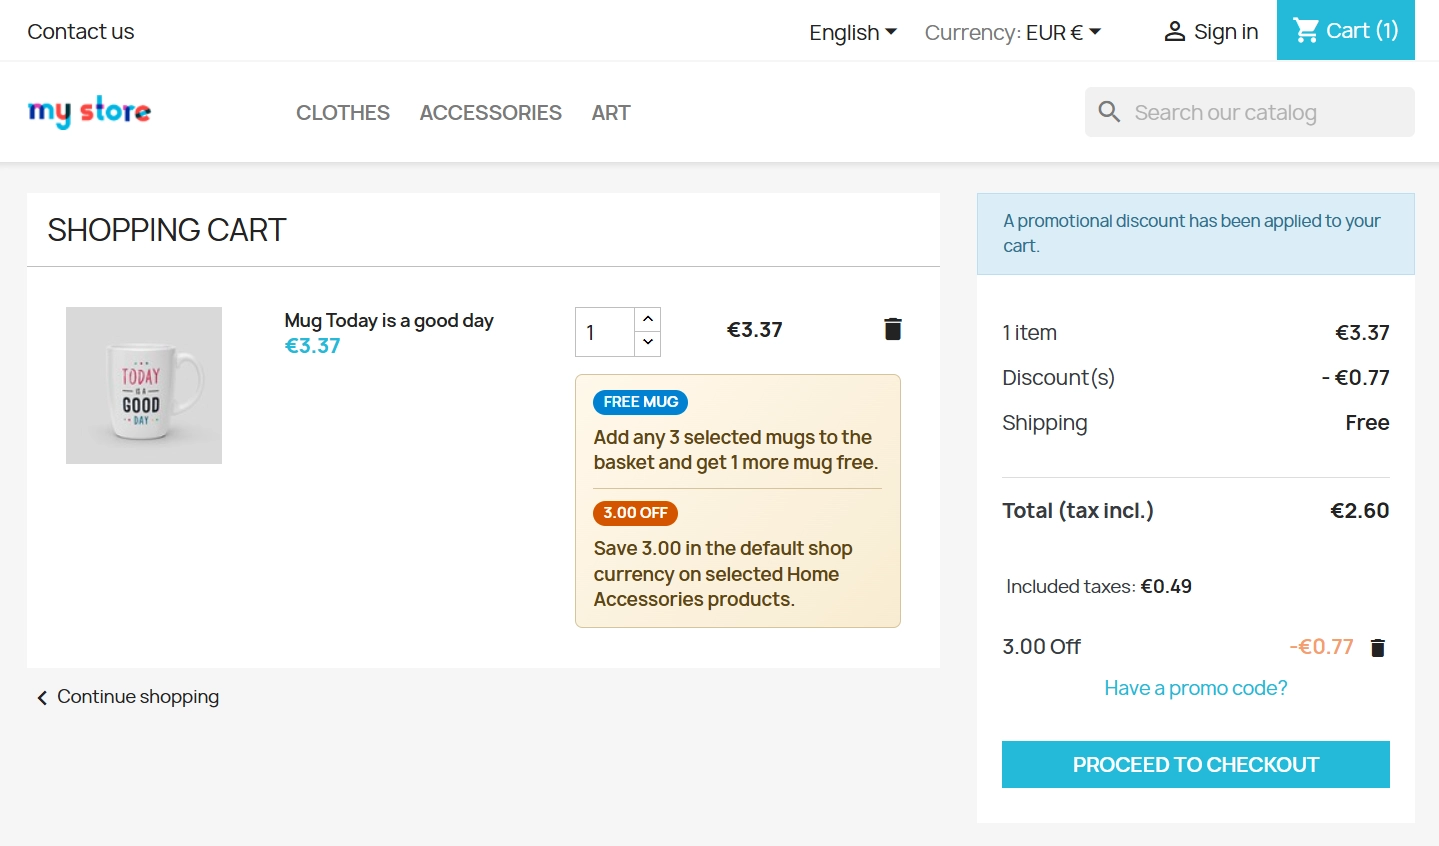Decrease mug quantity with down arrow
The height and width of the screenshot is (846, 1439).
[647, 344]
